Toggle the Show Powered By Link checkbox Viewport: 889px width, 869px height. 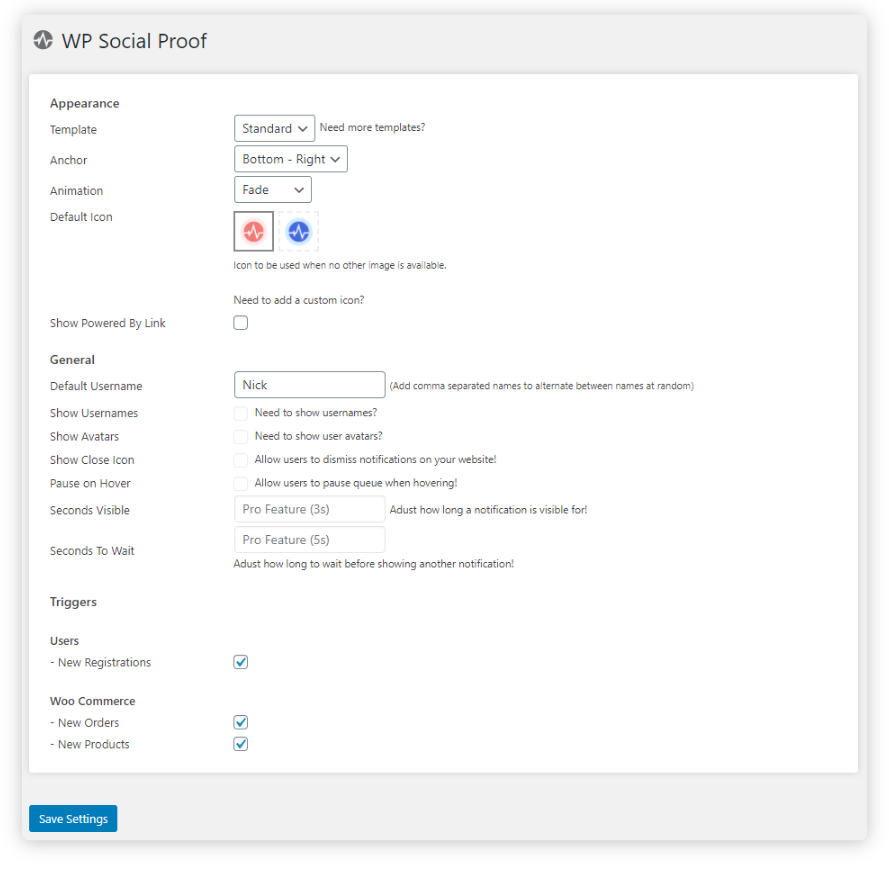[x=240, y=322]
